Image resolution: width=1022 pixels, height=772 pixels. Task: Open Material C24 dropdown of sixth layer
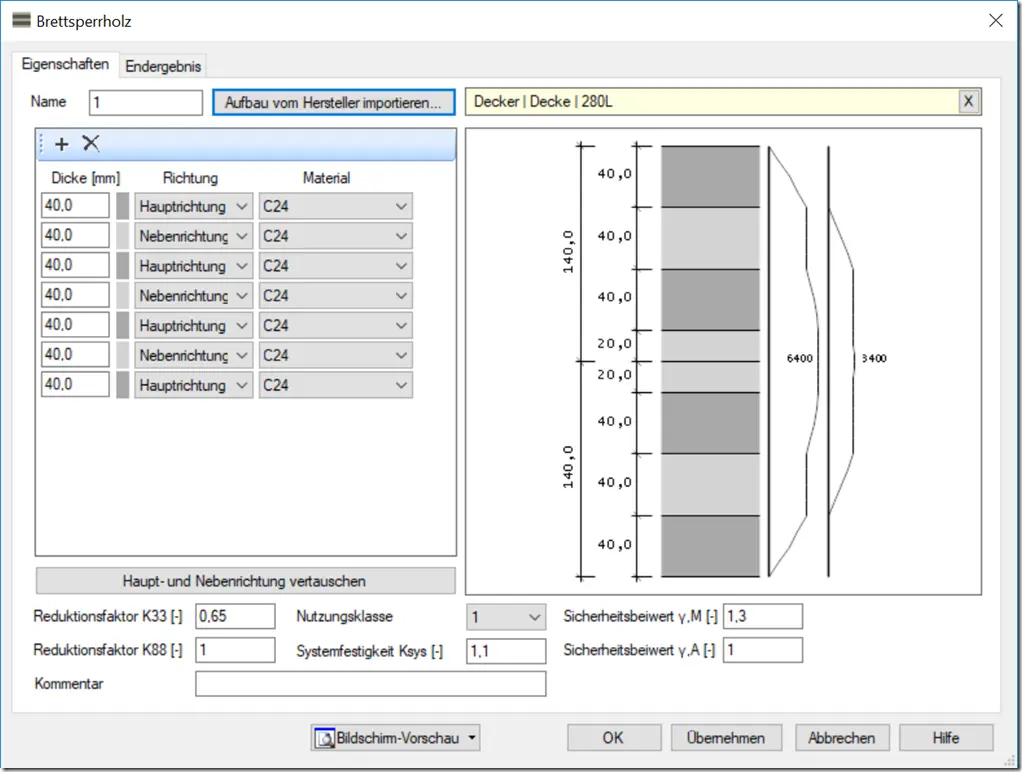click(x=336, y=355)
